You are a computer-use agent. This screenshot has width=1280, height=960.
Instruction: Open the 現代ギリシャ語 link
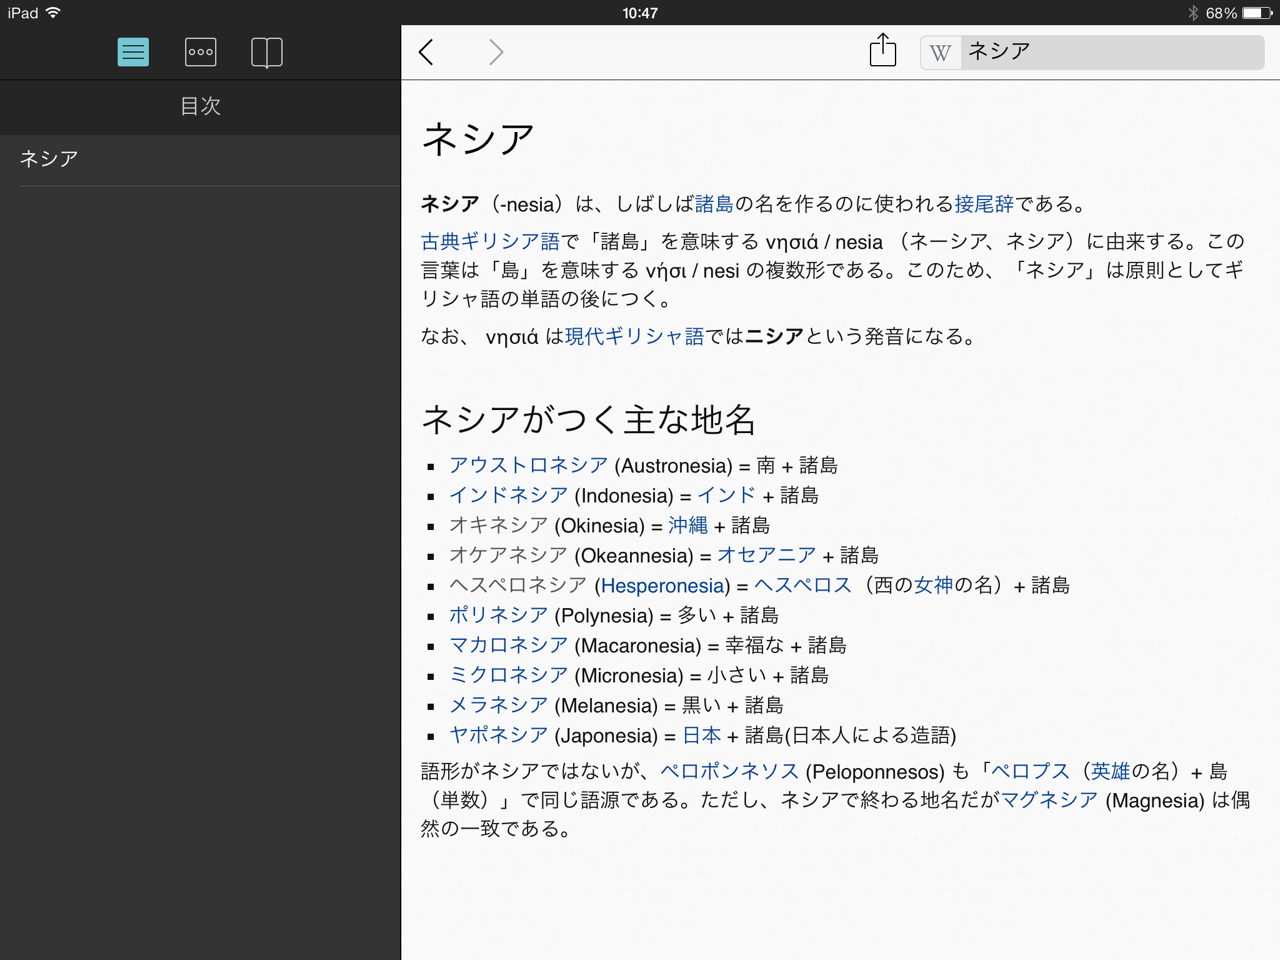634,337
